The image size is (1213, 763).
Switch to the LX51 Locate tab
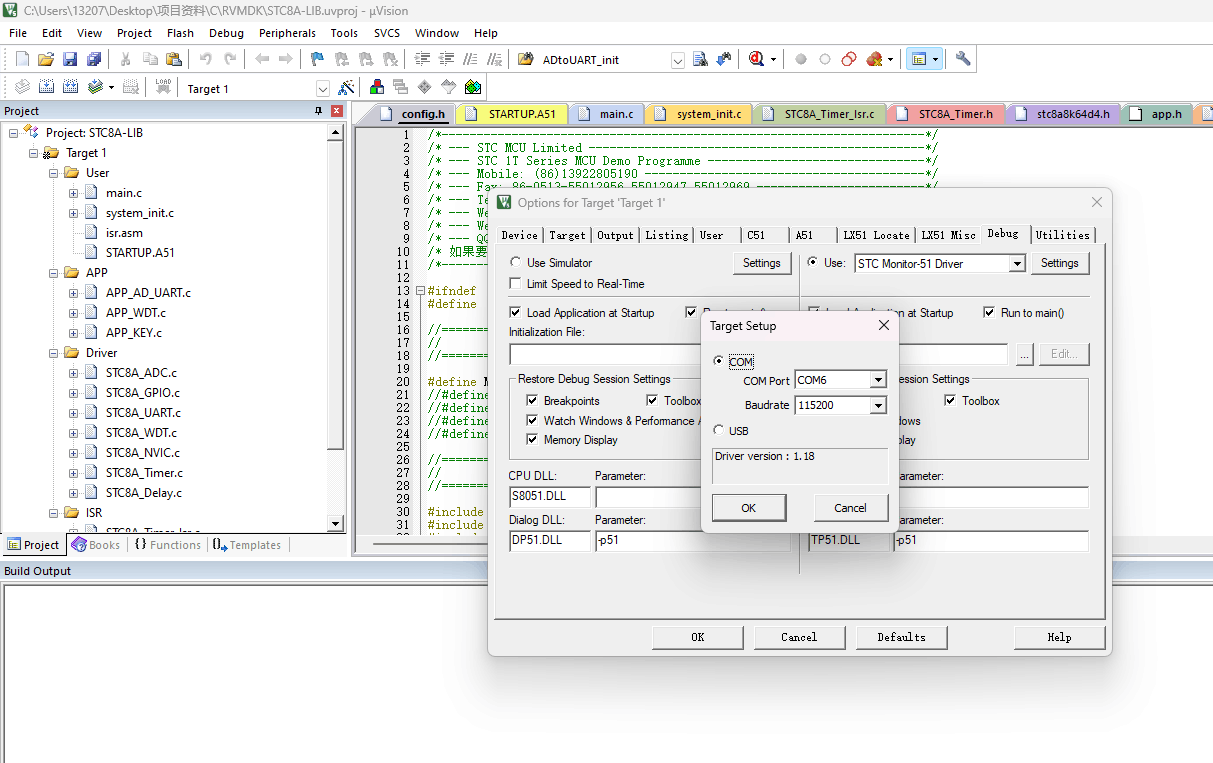pyautogui.click(x=876, y=235)
